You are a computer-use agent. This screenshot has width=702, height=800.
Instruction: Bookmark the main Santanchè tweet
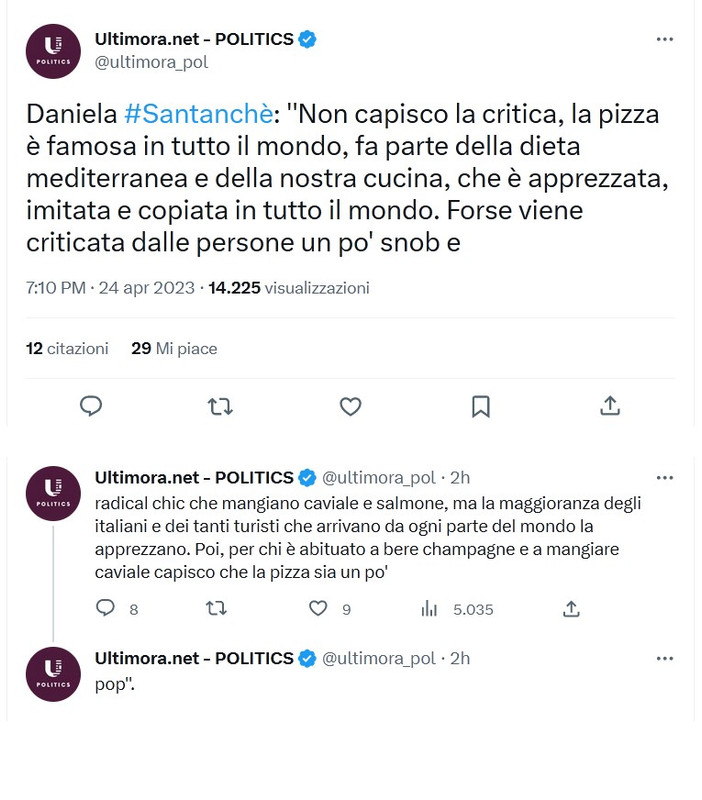pos(480,406)
